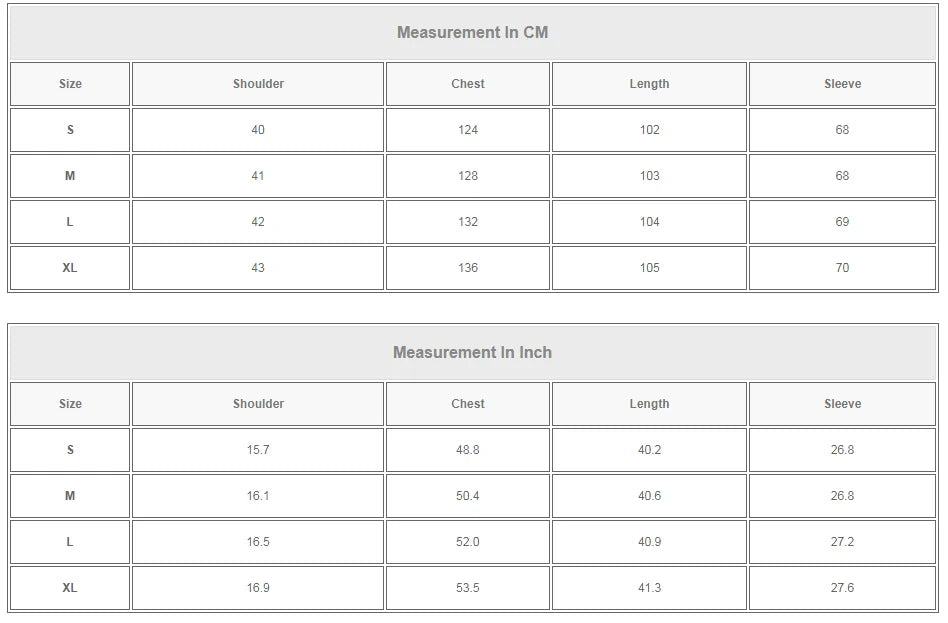This screenshot has height=623, width=948.
Task: Select the length value 41.3 cell
Action: point(649,588)
